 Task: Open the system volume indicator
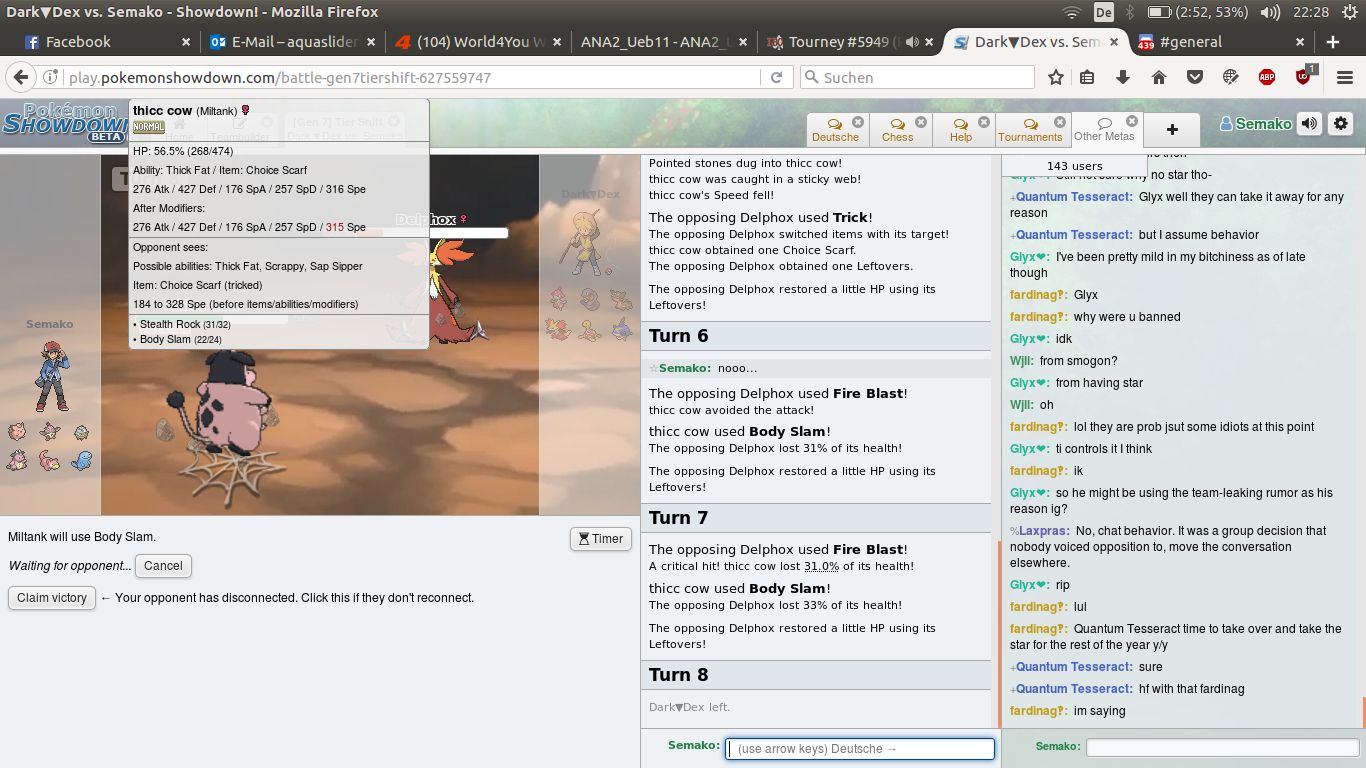[1270, 12]
